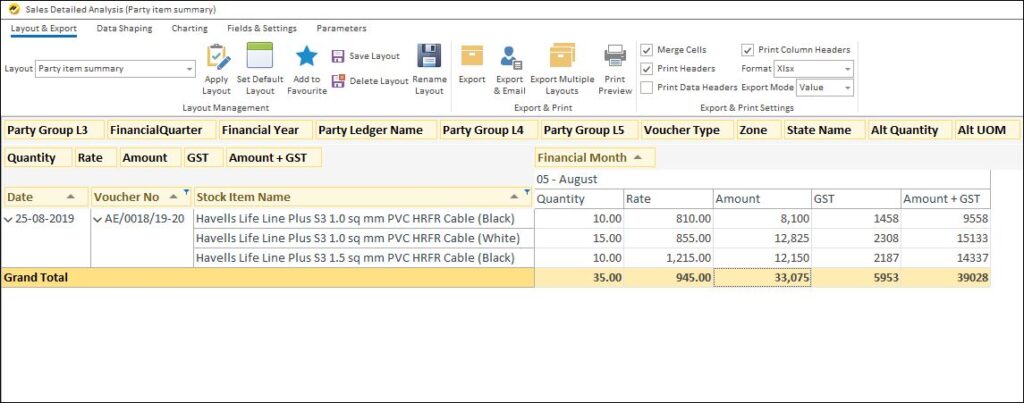1024x403 pixels.
Task: Collapse the 25-08-2019 date row
Action: click(x=9, y=219)
